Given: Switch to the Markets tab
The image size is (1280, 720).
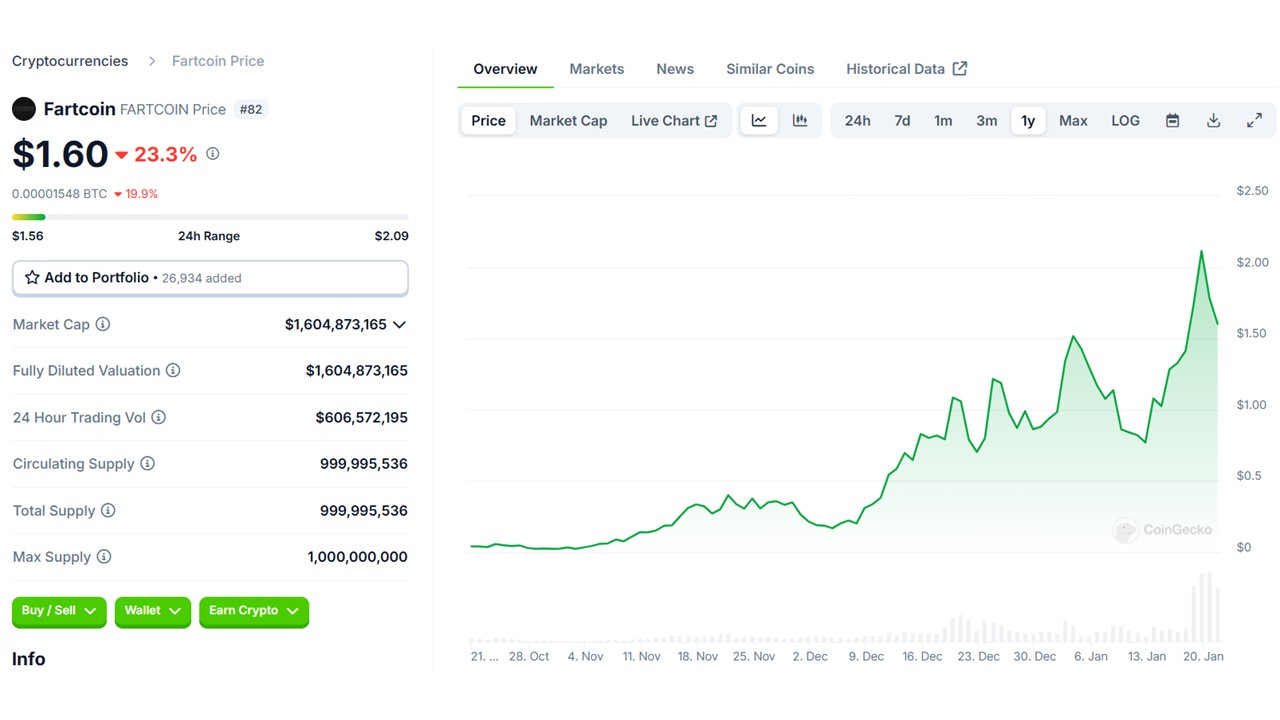Looking at the screenshot, I should [597, 69].
